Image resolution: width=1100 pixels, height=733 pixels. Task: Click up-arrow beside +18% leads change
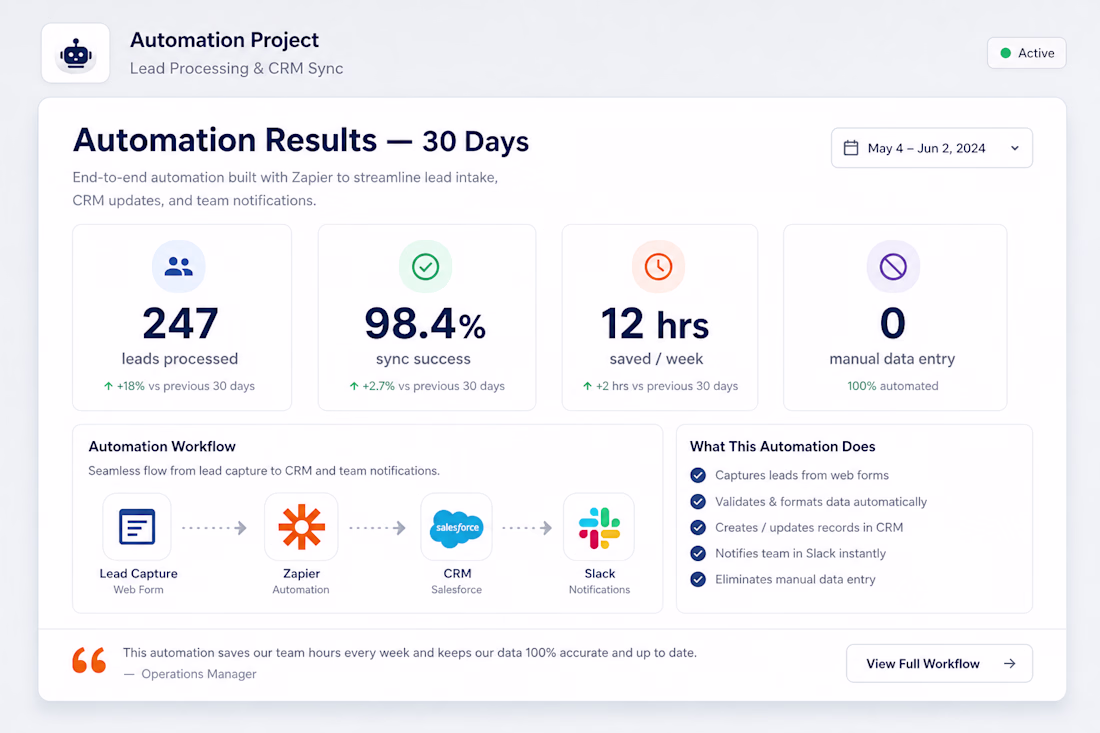[108, 386]
